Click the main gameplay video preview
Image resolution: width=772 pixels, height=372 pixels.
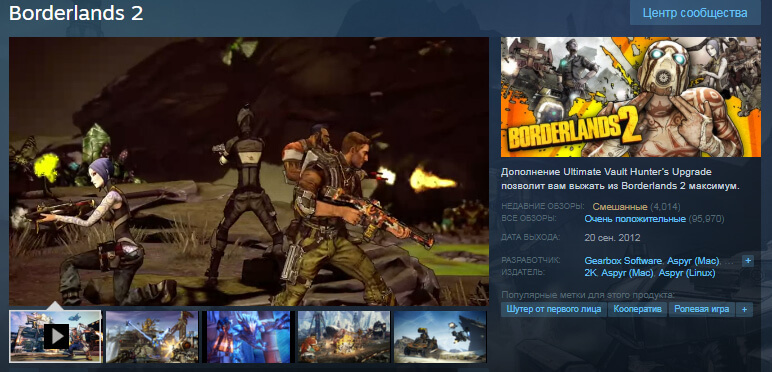[x=249, y=171]
